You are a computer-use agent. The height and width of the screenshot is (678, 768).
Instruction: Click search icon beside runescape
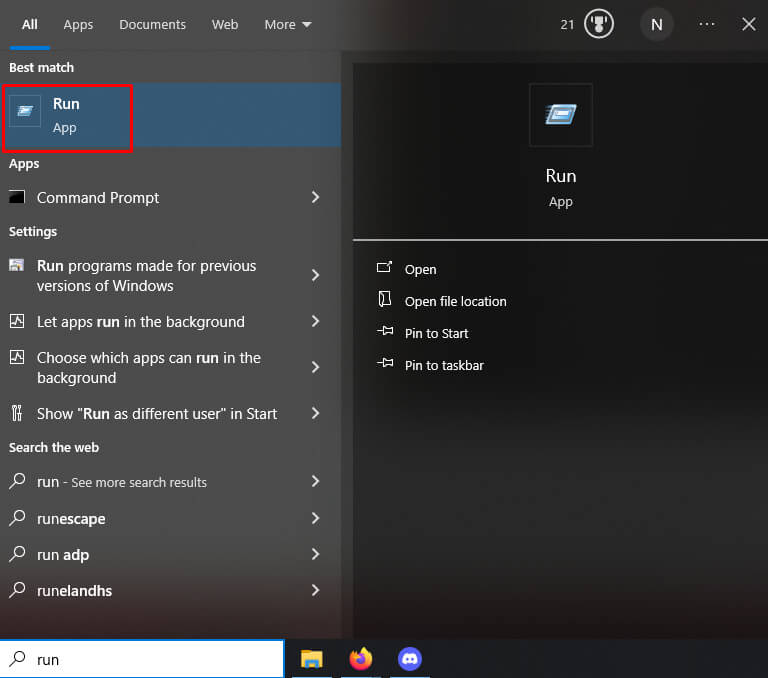17,517
